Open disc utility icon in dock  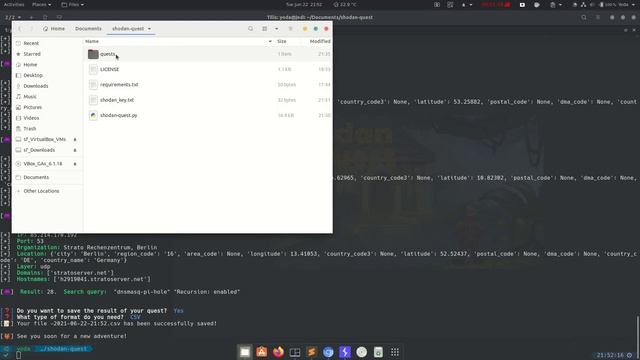point(362,352)
